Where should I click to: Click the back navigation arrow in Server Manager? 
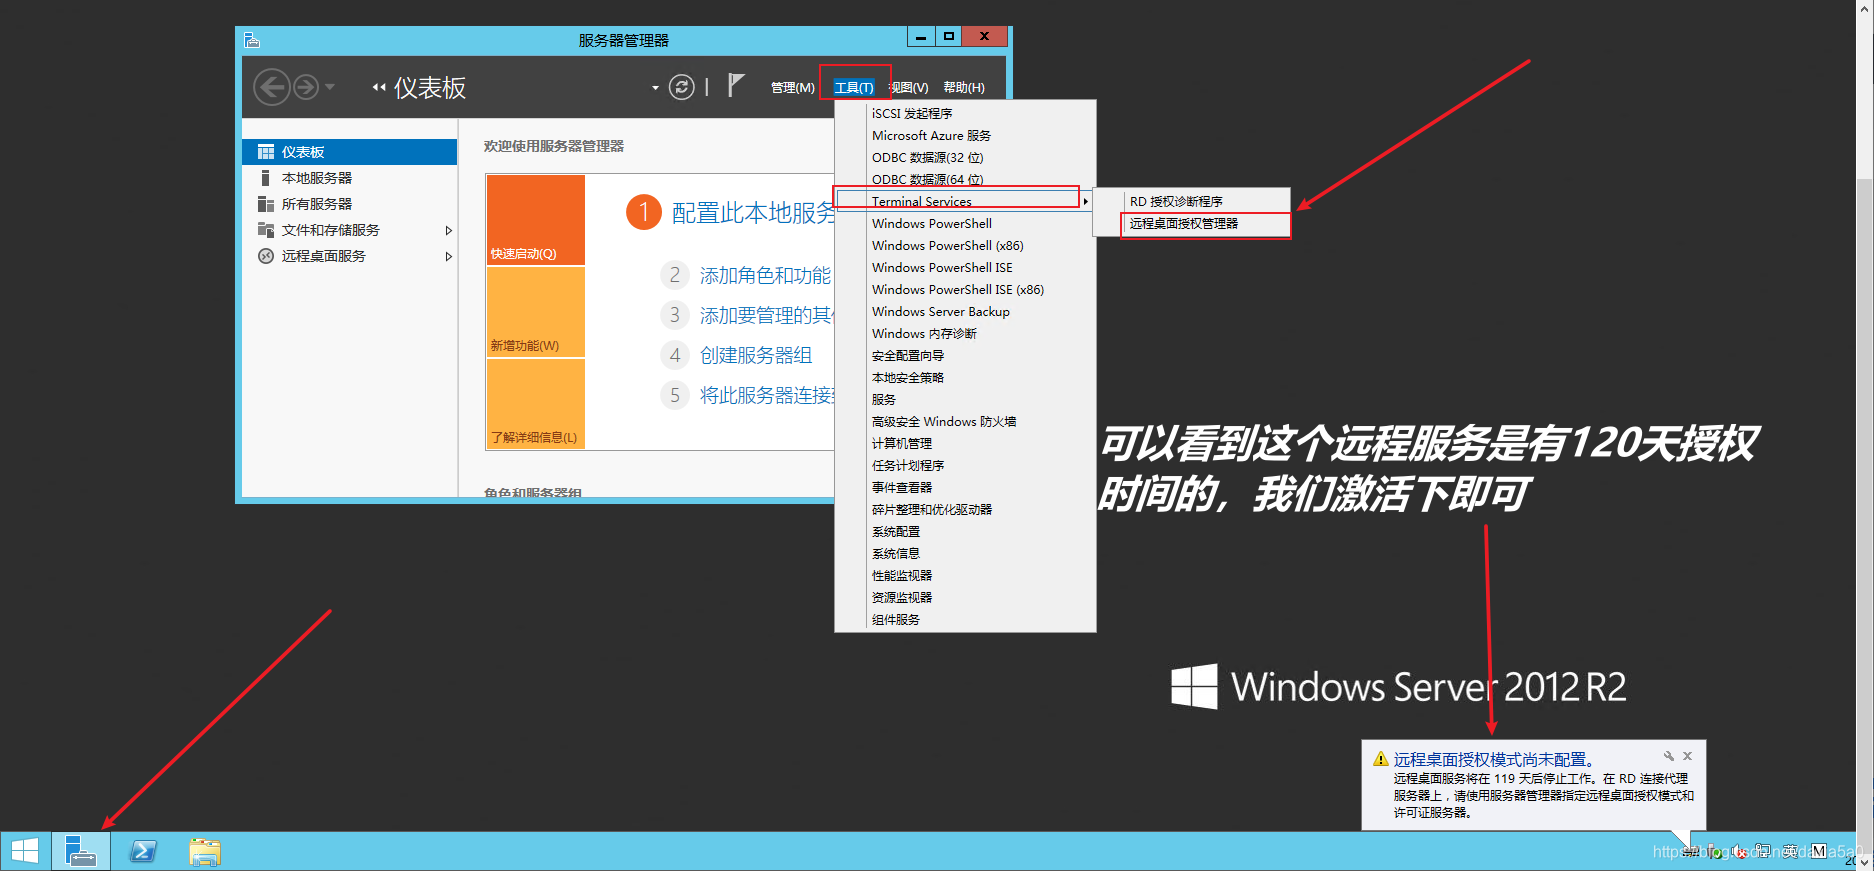click(x=271, y=87)
